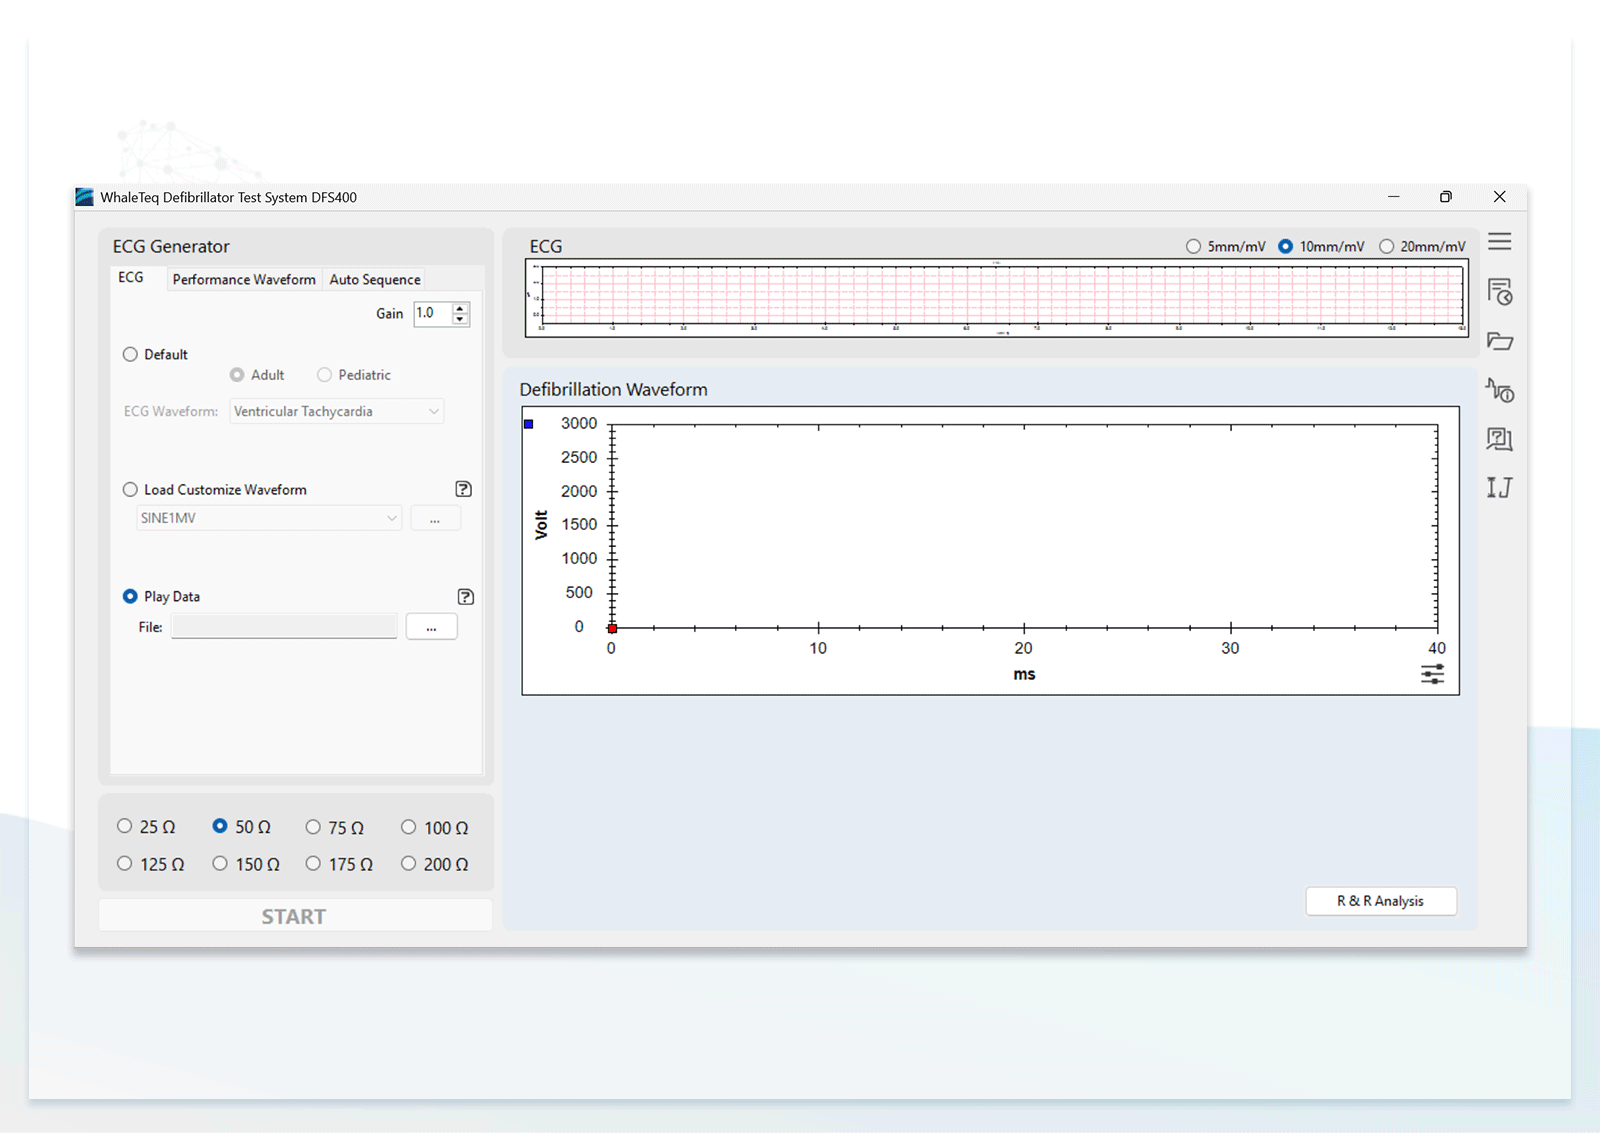Click the 'ms' axis label
This screenshot has width=1600, height=1133.
coord(1024,675)
